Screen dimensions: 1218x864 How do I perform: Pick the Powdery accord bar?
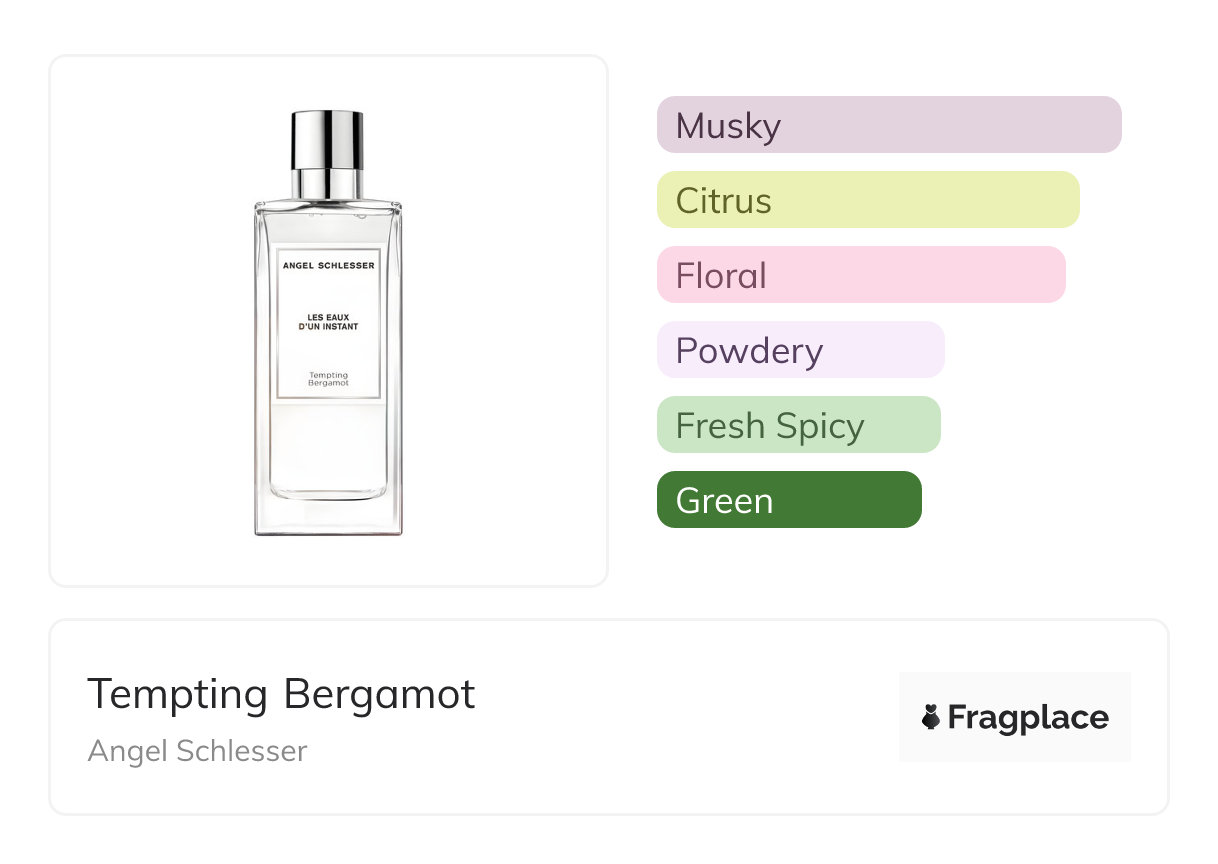pyautogui.click(x=800, y=350)
